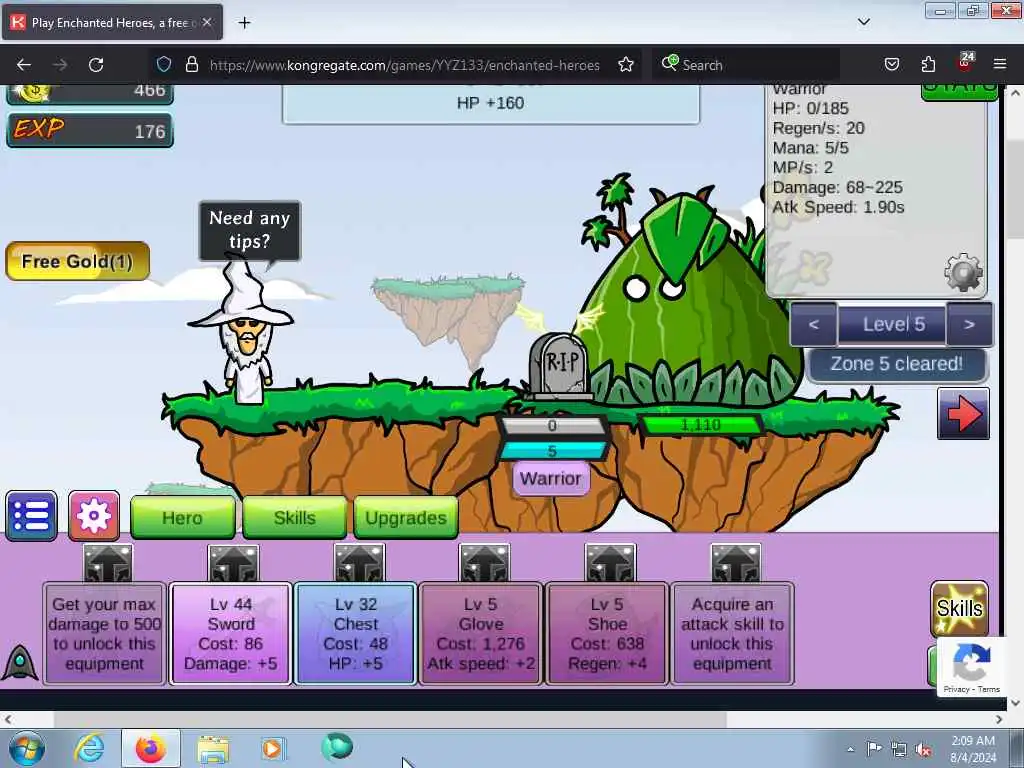Claim Free Gold(1) button
This screenshot has width=1024, height=768.
pos(78,261)
